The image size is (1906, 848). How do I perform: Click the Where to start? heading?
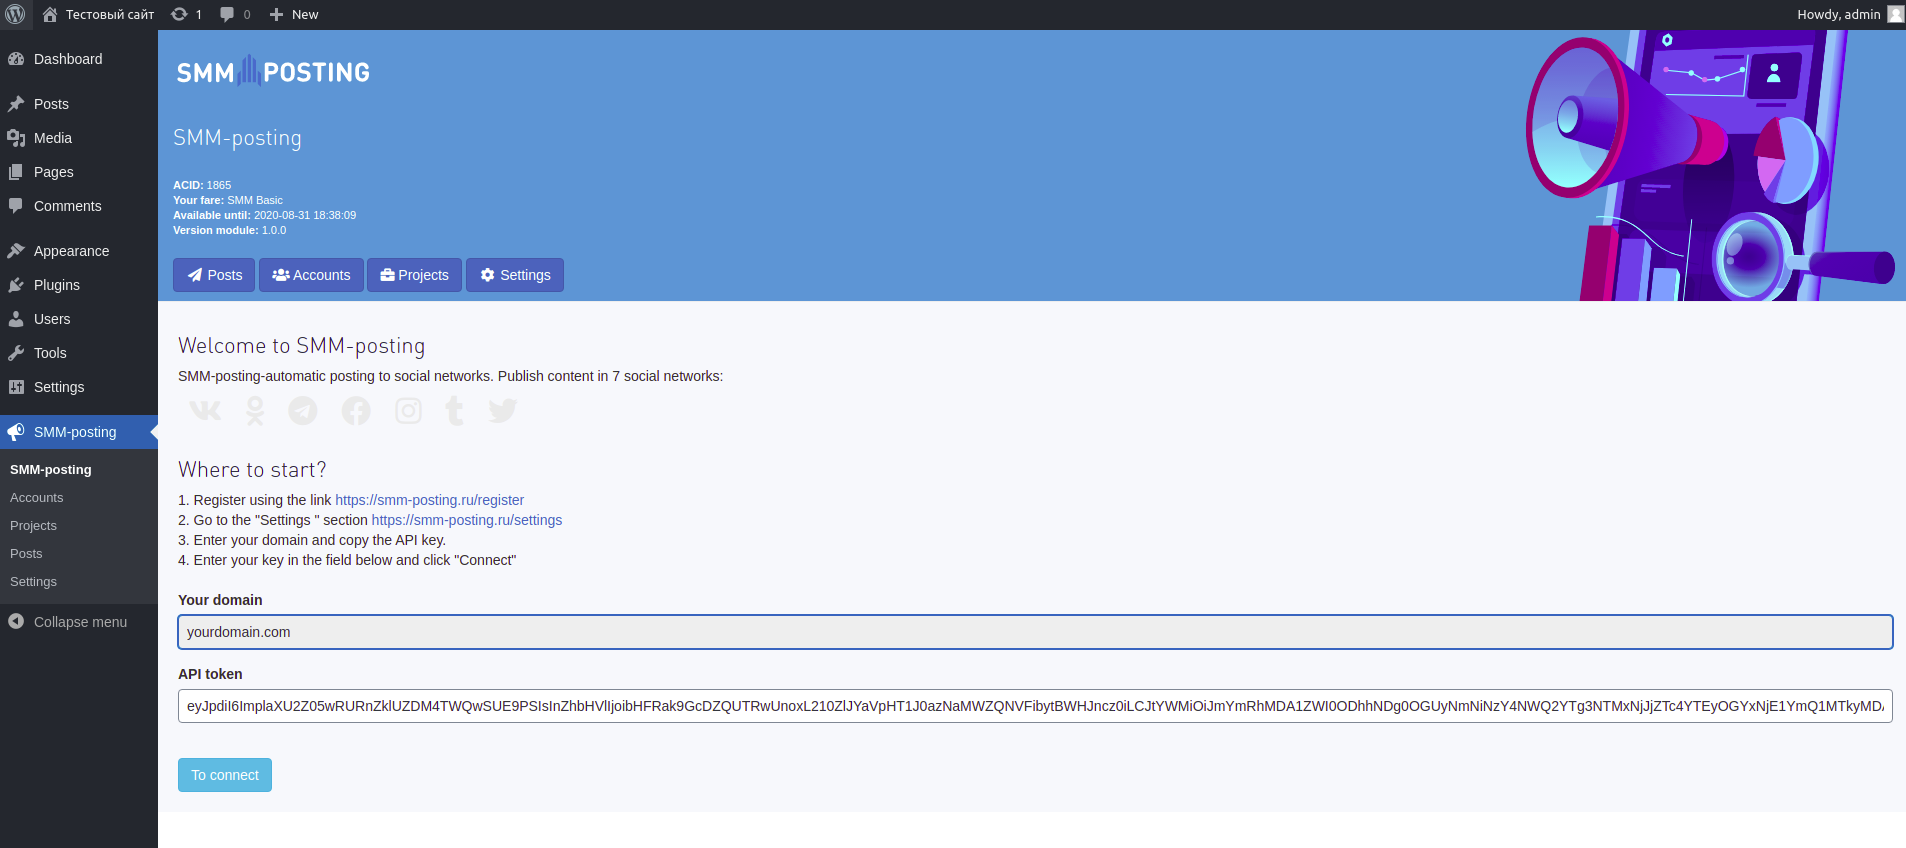(252, 470)
